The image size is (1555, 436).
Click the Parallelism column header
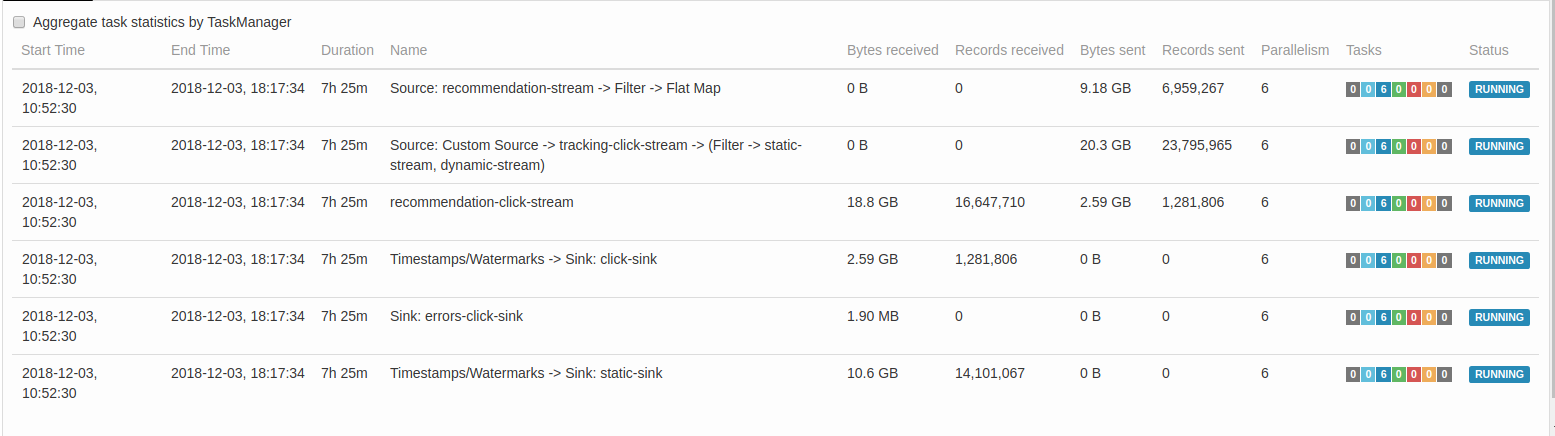point(1295,50)
